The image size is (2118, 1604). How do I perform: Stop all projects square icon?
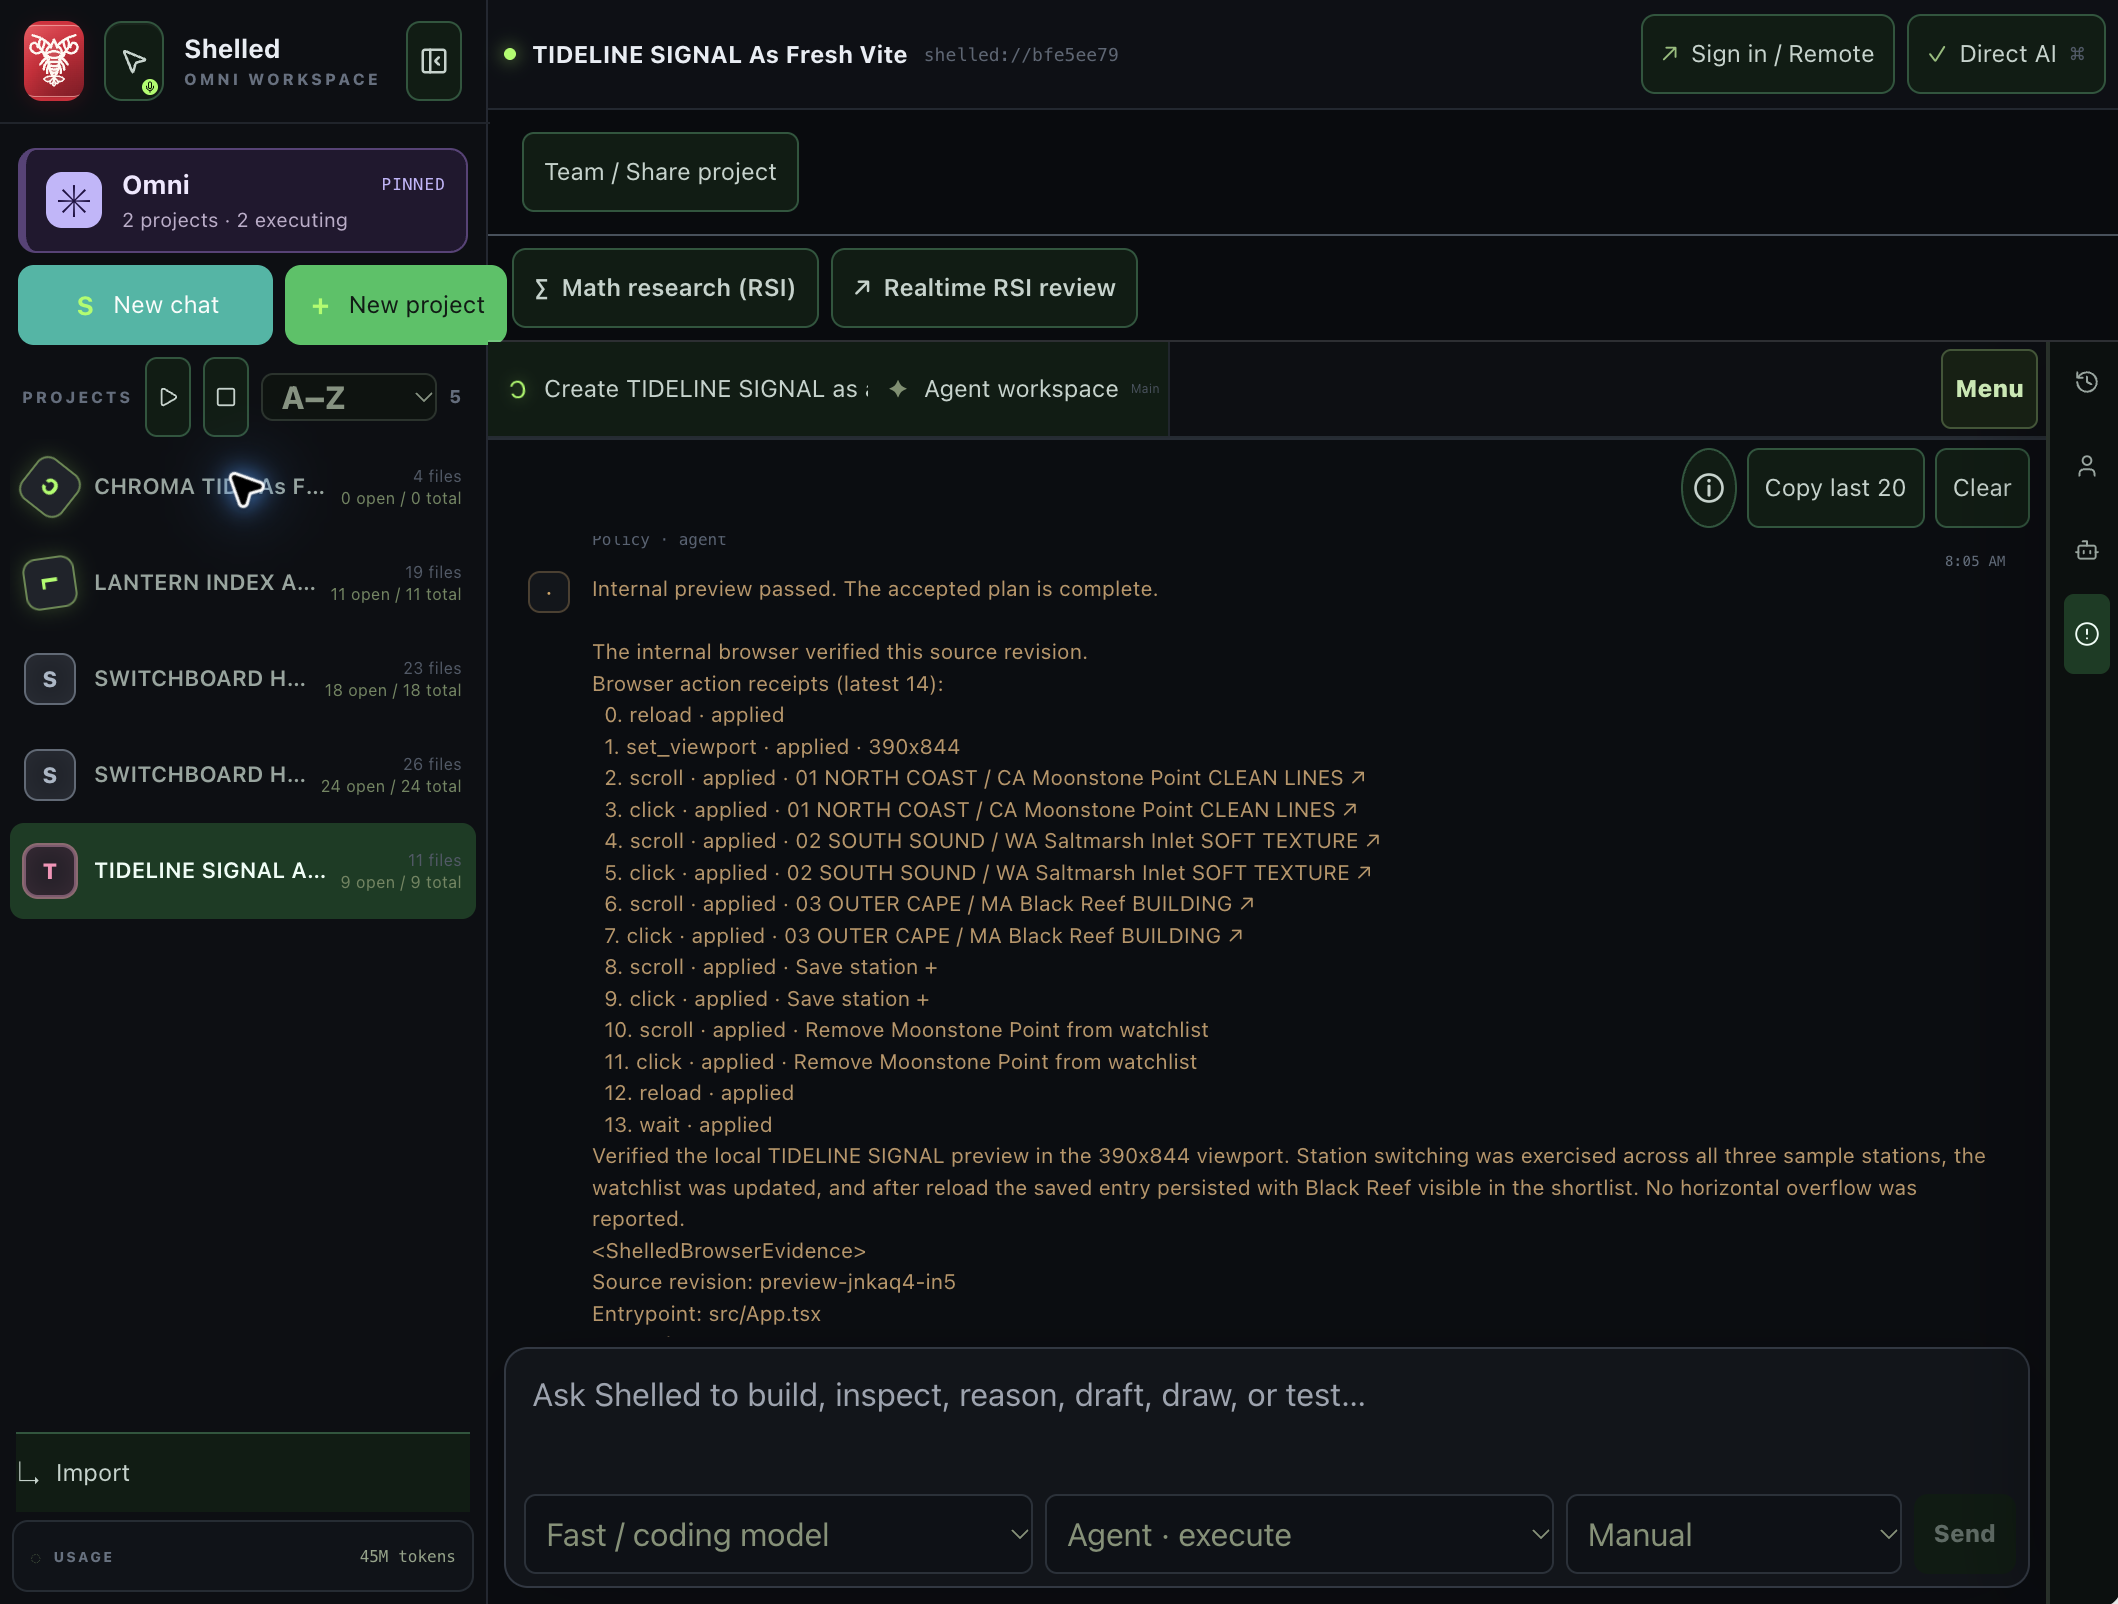(226, 397)
